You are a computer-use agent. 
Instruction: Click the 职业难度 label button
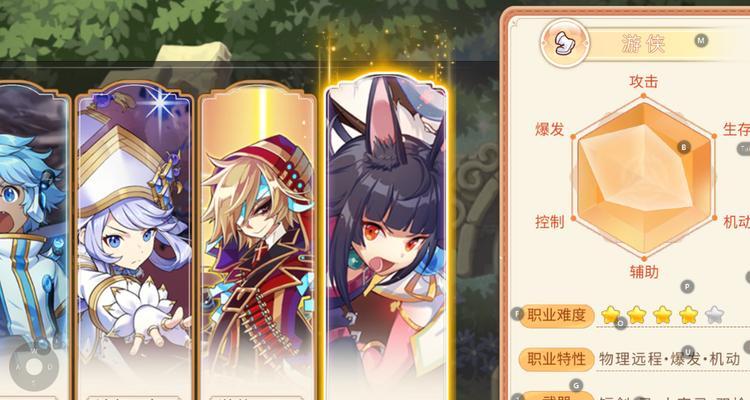(x=557, y=315)
